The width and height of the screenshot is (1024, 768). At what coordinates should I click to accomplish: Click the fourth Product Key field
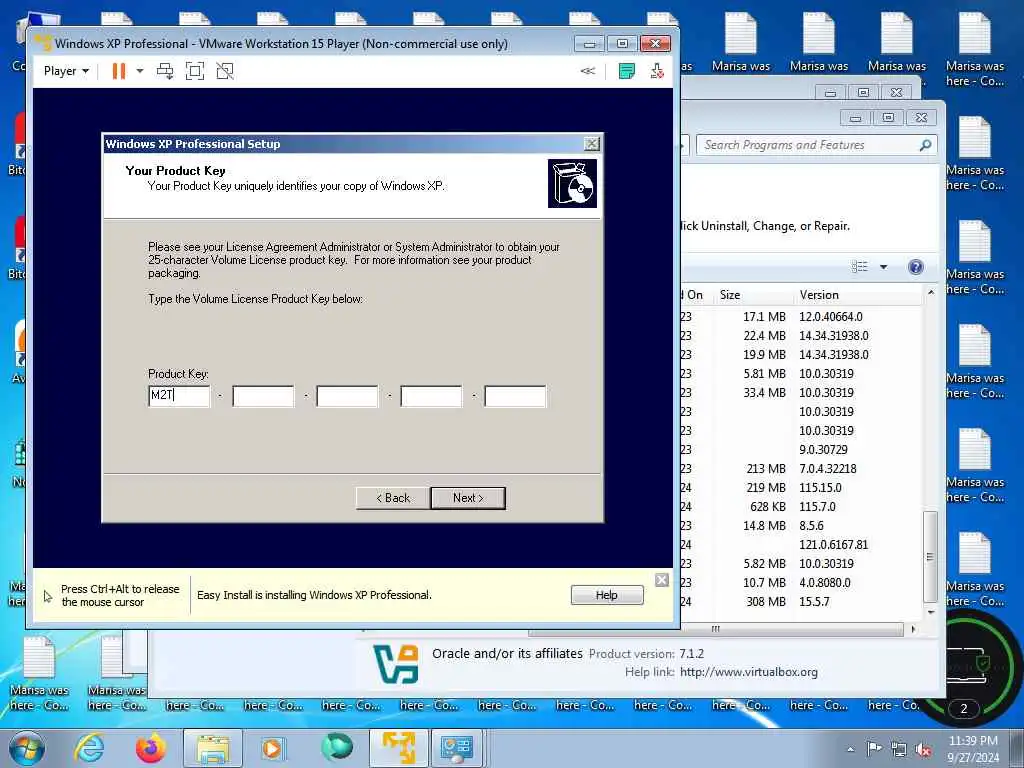pyautogui.click(x=431, y=396)
